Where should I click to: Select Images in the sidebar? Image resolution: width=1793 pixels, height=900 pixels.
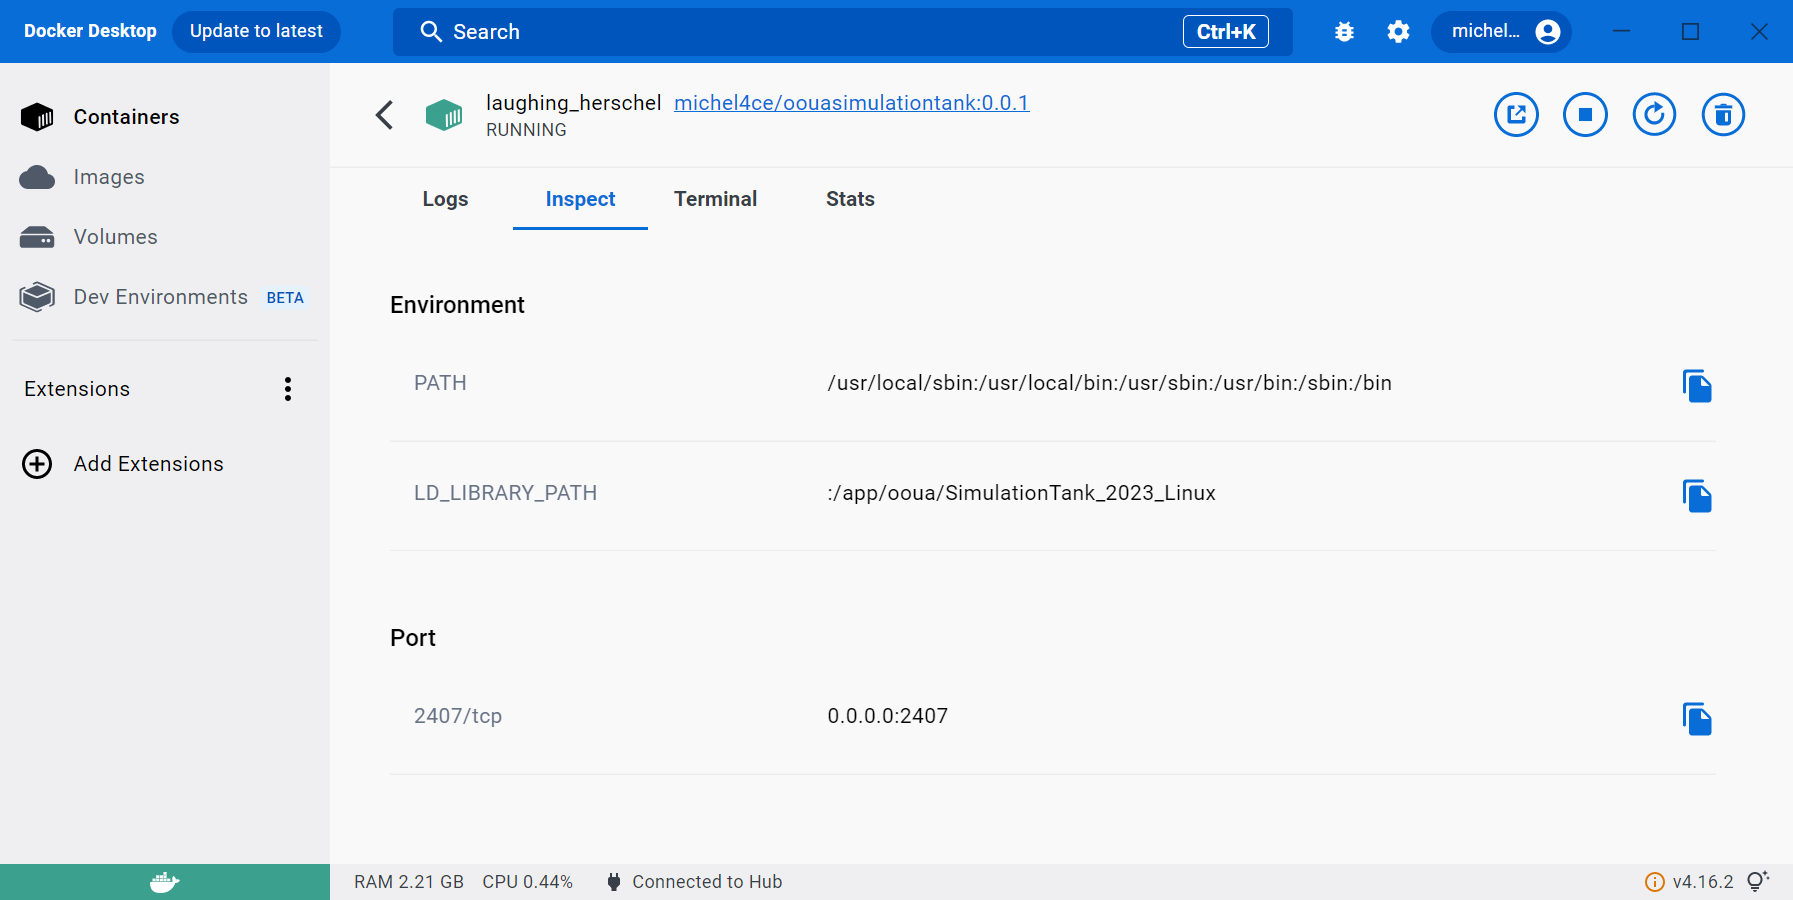109,177
